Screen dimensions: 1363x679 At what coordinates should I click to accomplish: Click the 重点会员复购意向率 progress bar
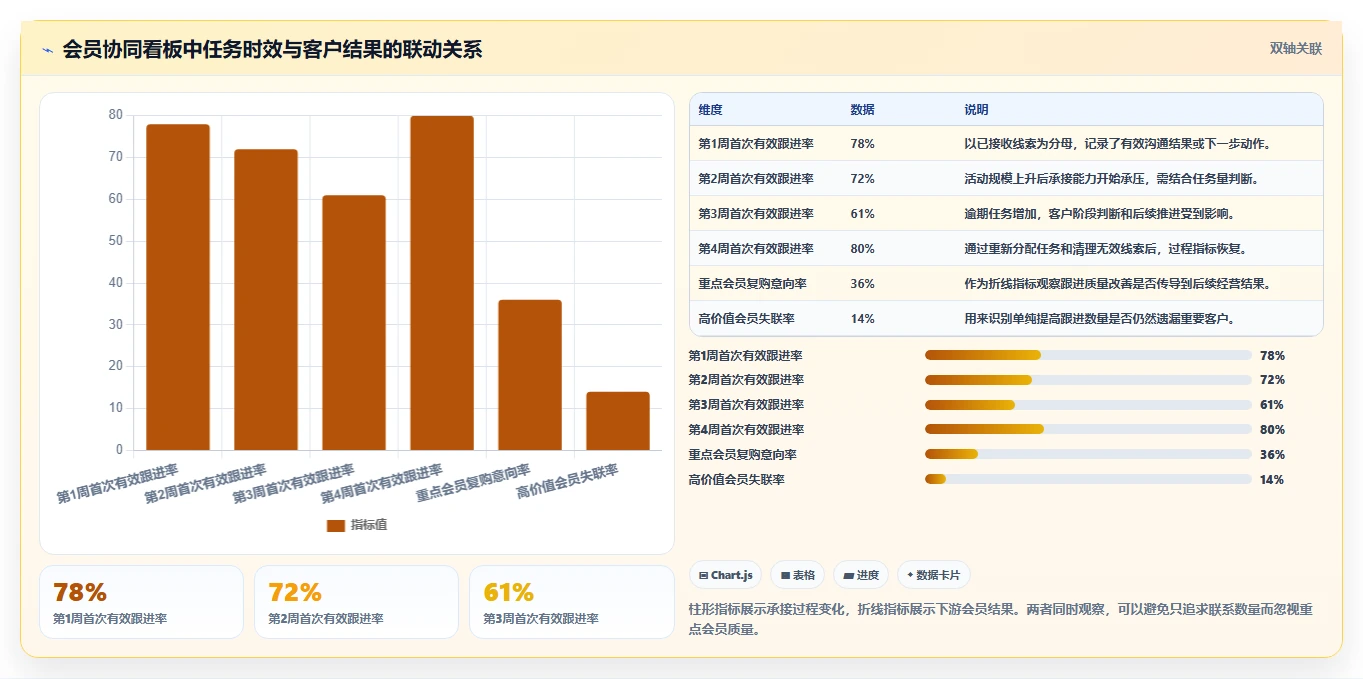pyautogui.click(x=1088, y=455)
